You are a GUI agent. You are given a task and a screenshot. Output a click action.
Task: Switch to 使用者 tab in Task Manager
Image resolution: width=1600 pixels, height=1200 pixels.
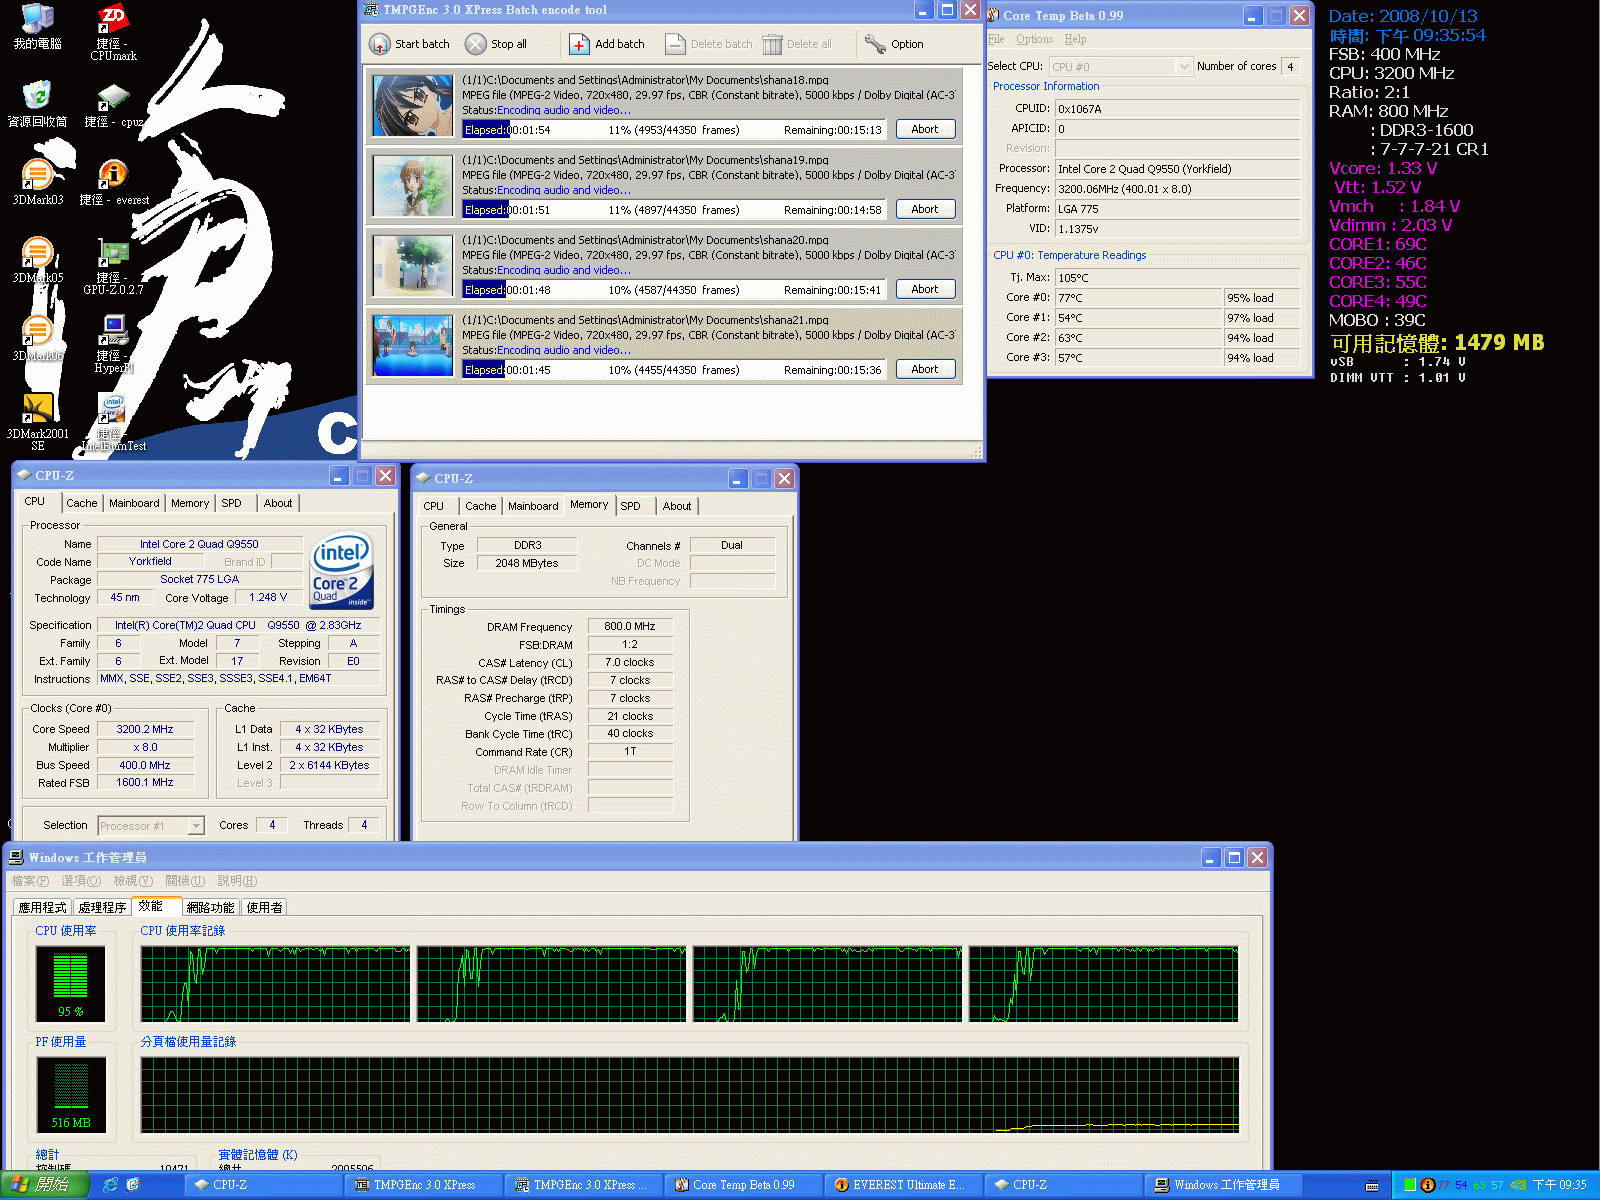pos(265,907)
